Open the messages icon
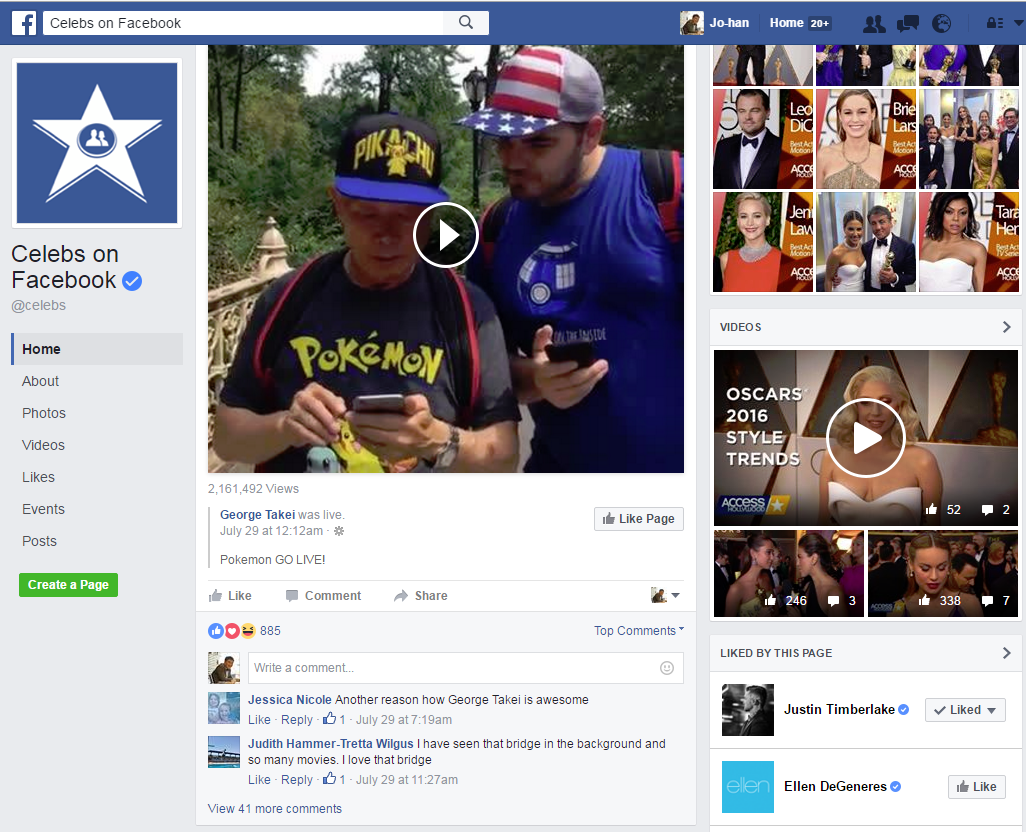 click(x=908, y=24)
